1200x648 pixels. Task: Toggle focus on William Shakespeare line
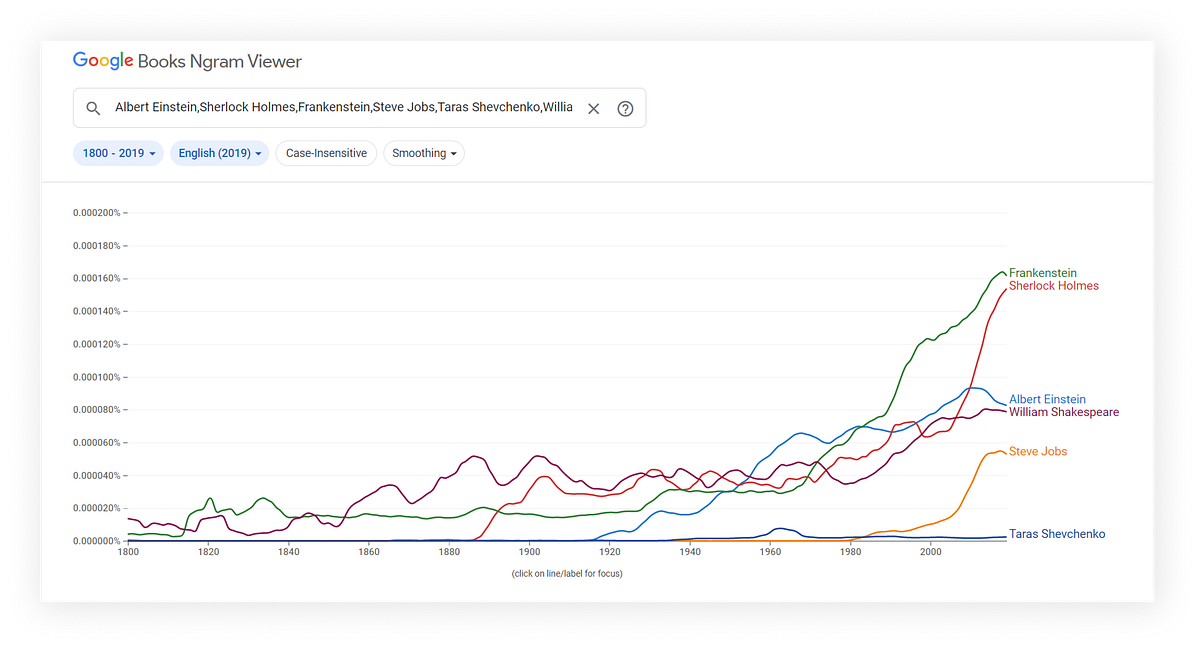pos(1063,412)
